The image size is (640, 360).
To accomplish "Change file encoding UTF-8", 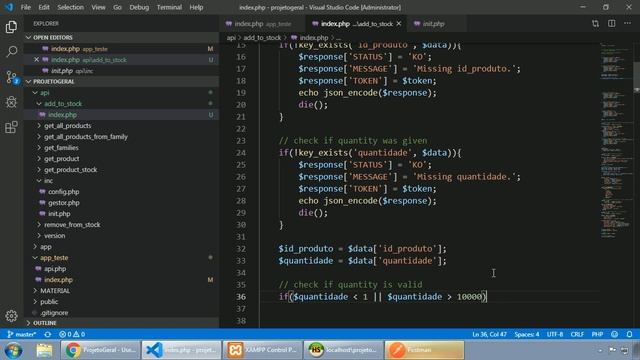I will [x=555, y=334].
